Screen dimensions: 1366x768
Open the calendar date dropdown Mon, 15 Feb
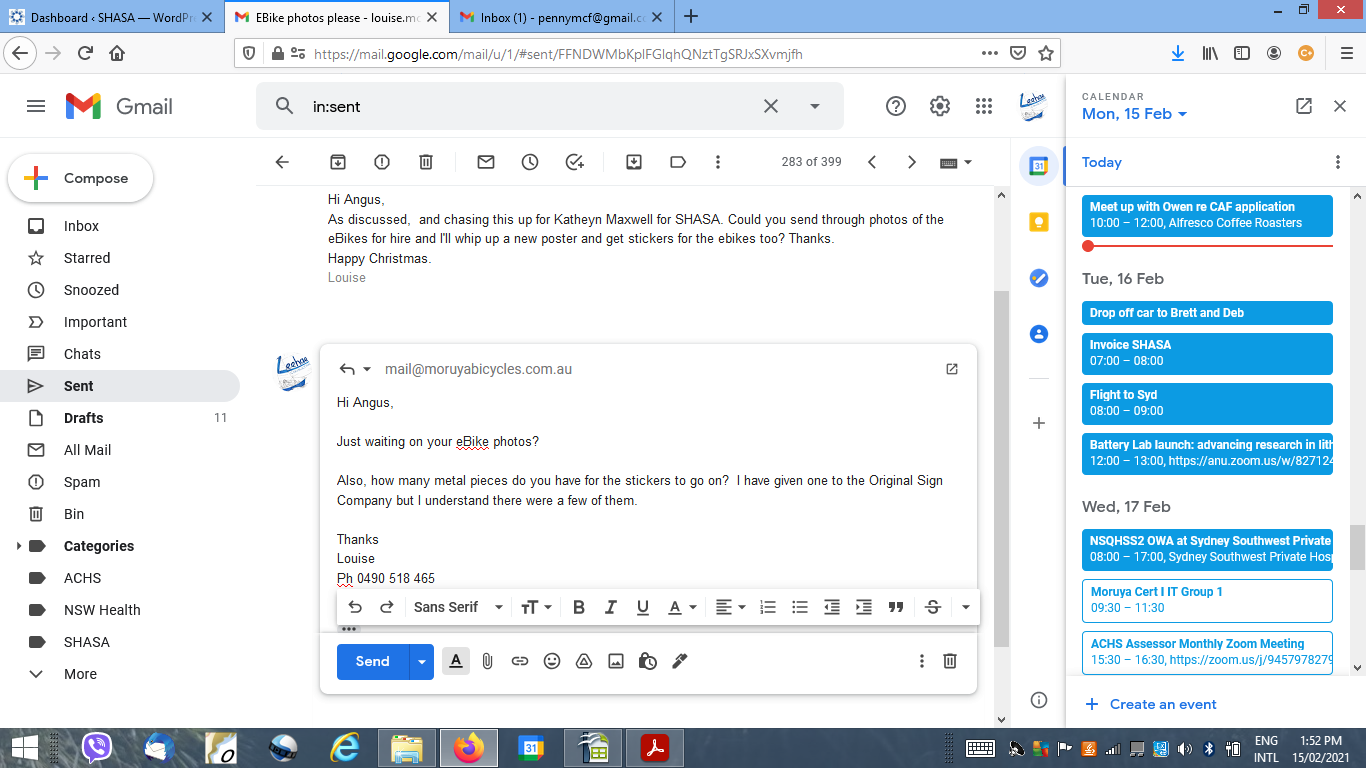click(1134, 114)
